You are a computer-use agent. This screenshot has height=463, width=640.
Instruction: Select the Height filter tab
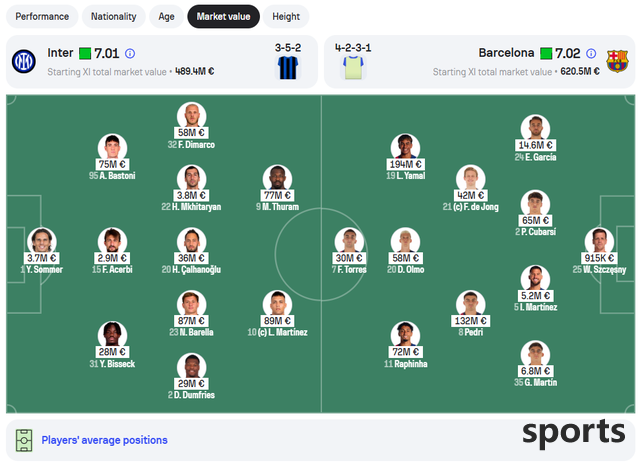pos(286,17)
